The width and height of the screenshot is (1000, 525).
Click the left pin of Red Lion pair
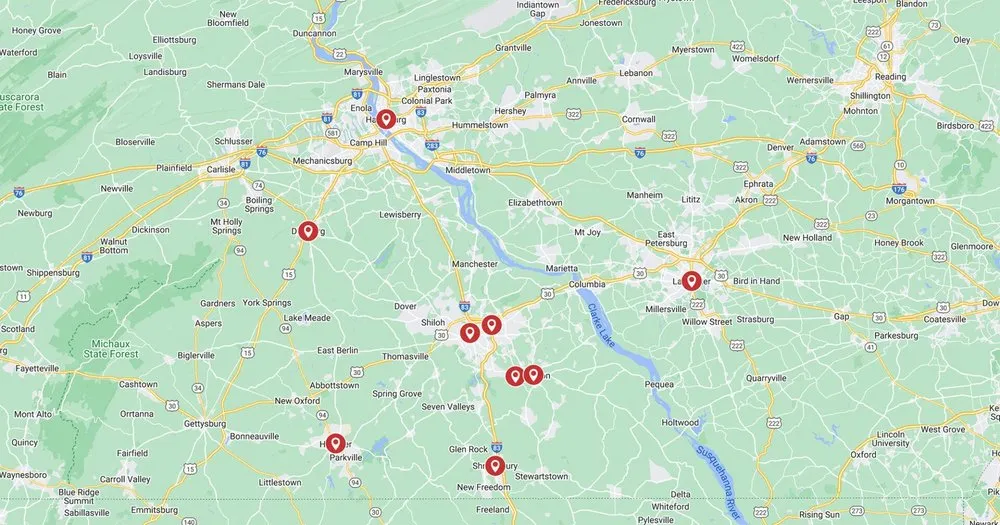[515, 376]
